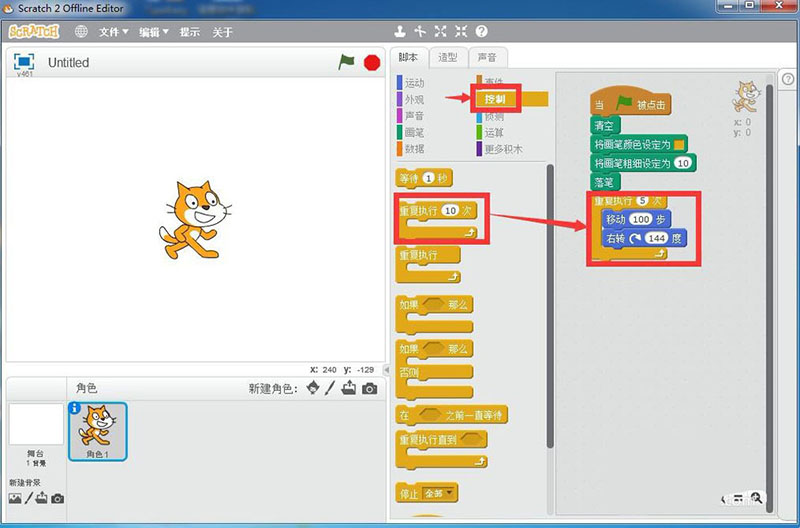This screenshot has height=528, width=800.
Task: Click the 等待 seconds value in palette
Action: pos(429,178)
